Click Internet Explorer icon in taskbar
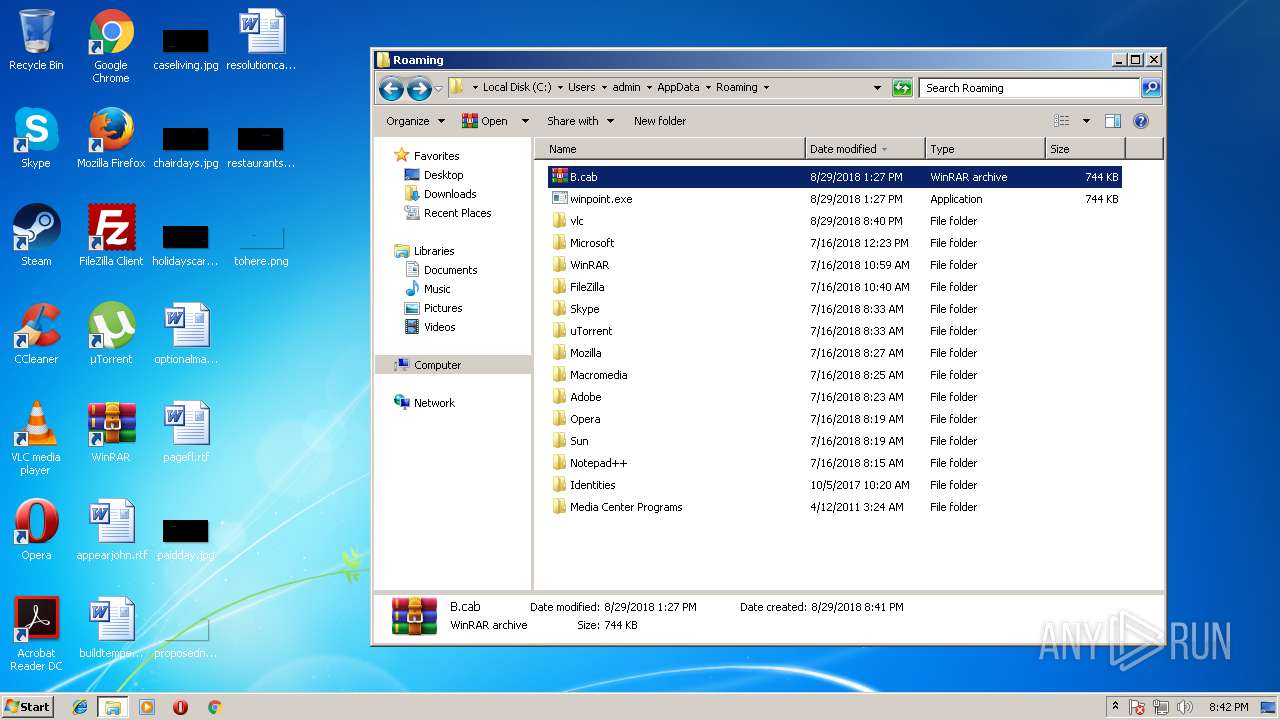 click(80, 707)
